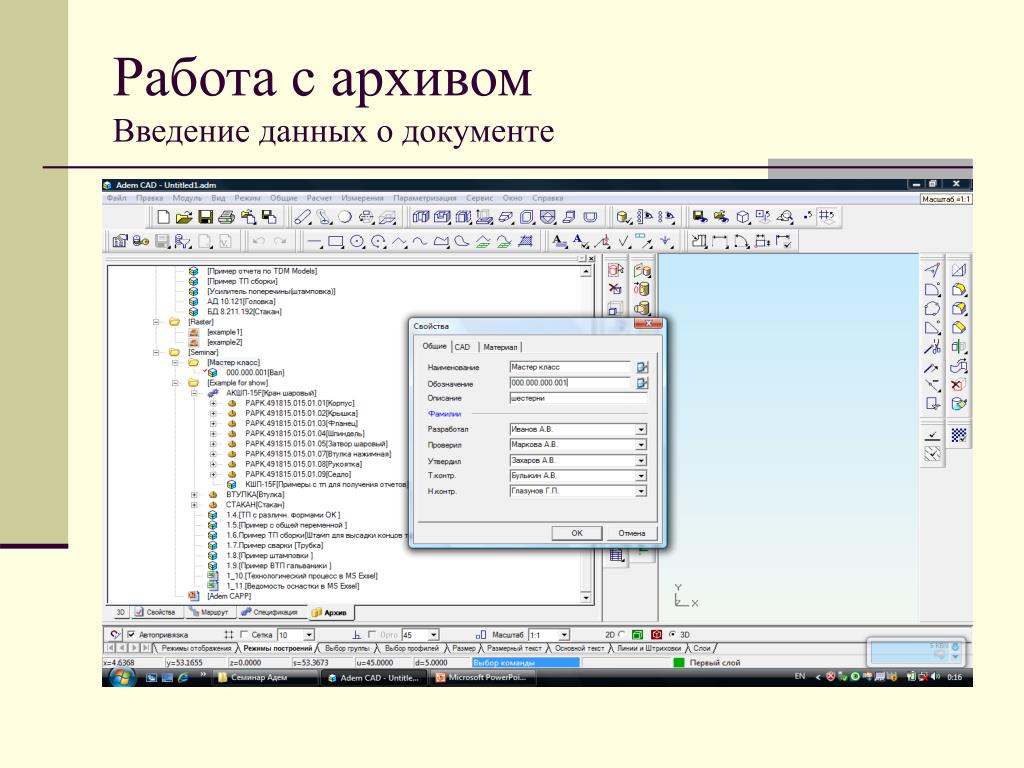Click the tree scrollbar down arrow

(586, 598)
